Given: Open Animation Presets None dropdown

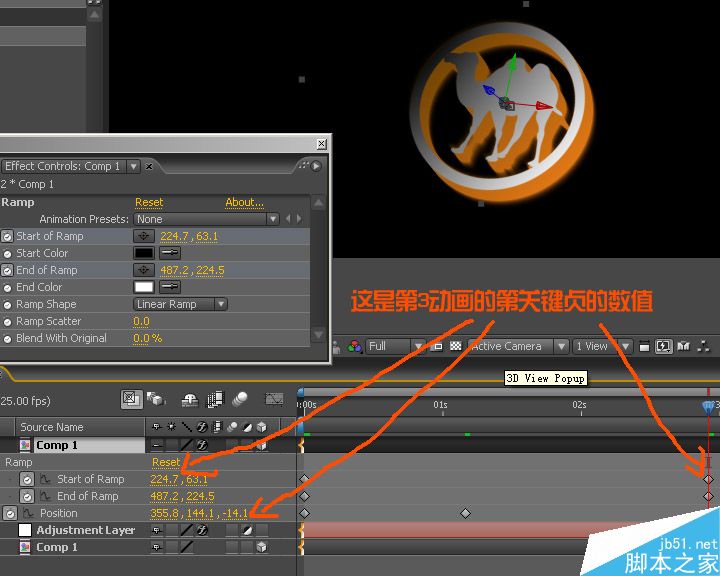Looking at the screenshot, I should coord(206,219).
